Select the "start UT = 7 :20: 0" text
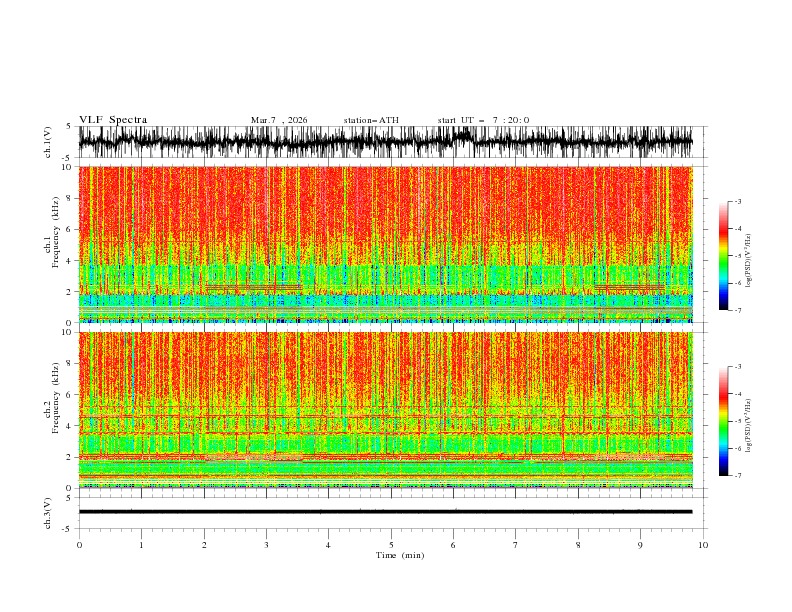This screenshot has height=612, width=792. click(x=483, y=120)
